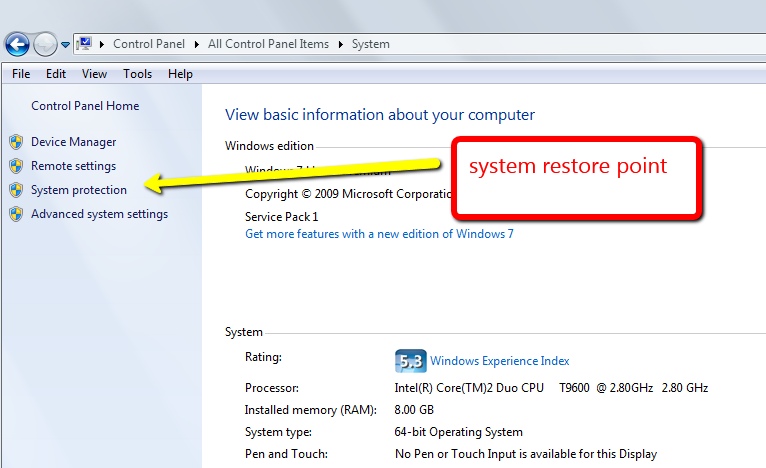Click the Back navigation arrow button
766x468 pixels.
coord(17,44)
